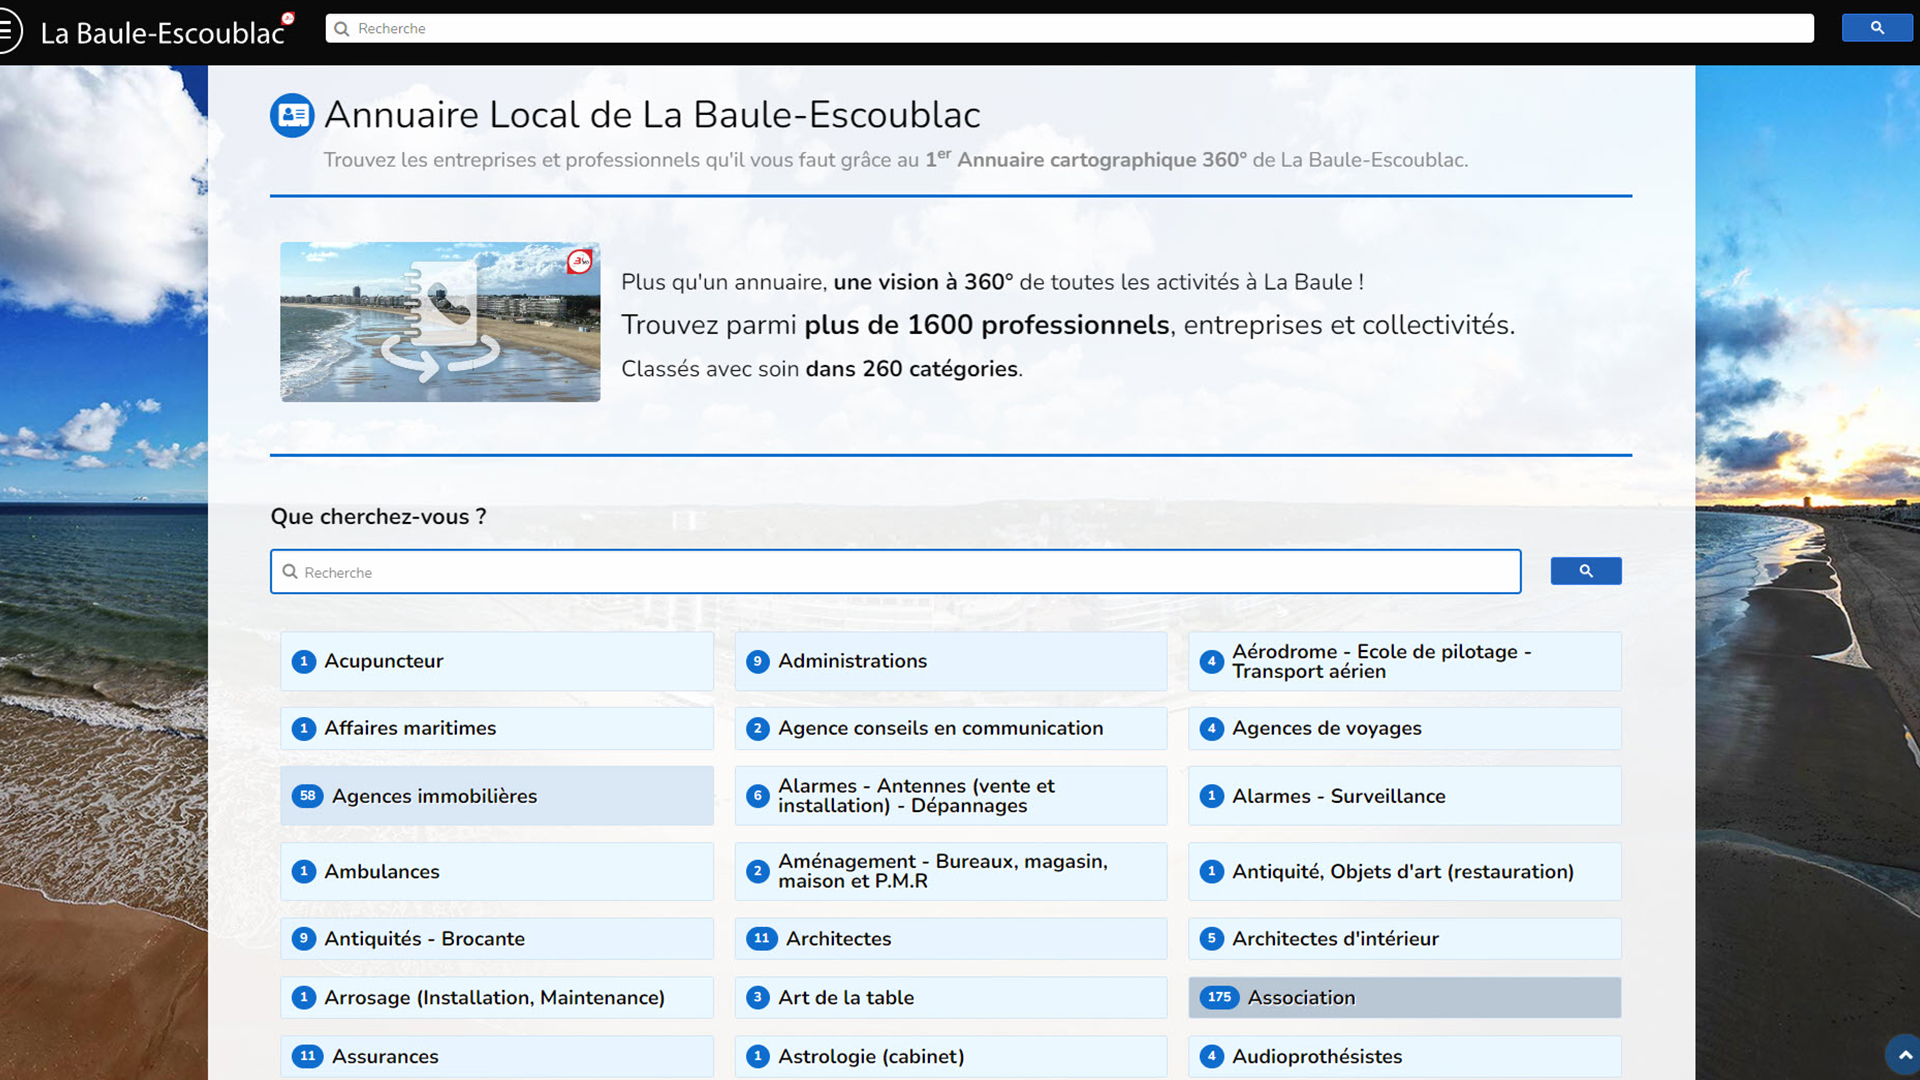Click the red 360 badge on the thumbnail
1920x1080 pixels.
click(580, 262)
